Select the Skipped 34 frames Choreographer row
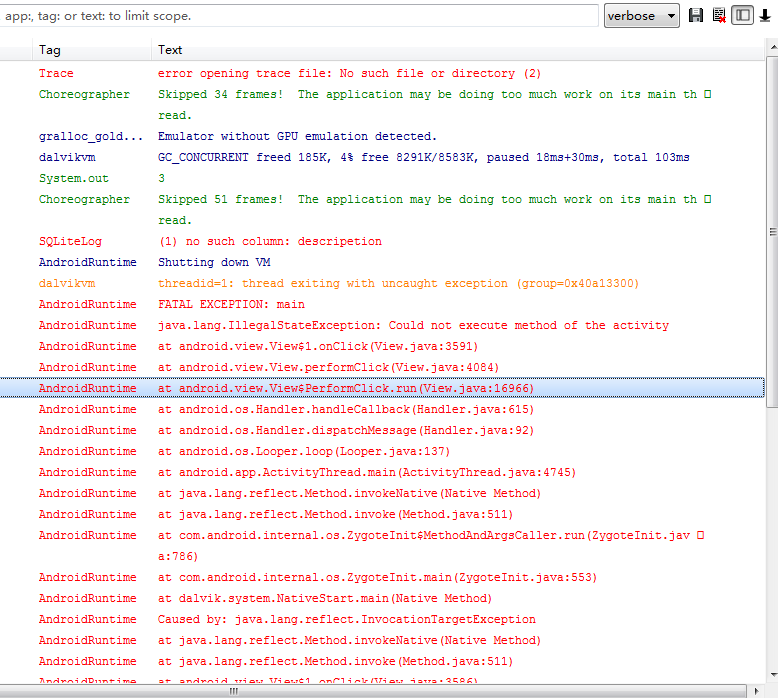The height and width of the screenshot is (698, 778). 382,105
